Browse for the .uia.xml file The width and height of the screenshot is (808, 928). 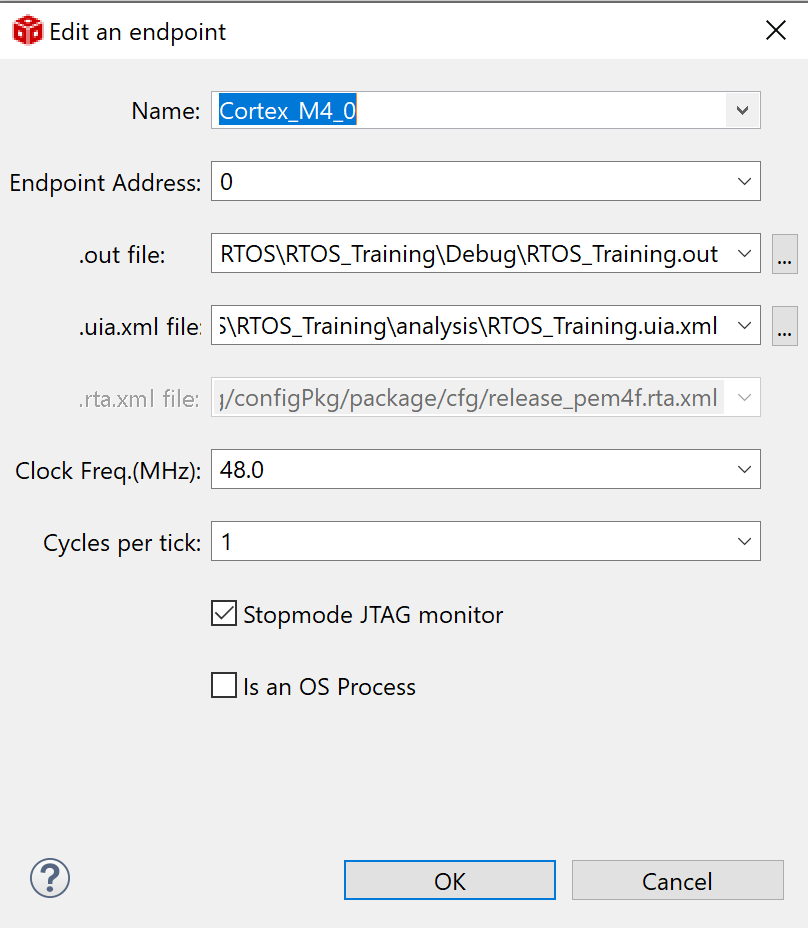785,327
